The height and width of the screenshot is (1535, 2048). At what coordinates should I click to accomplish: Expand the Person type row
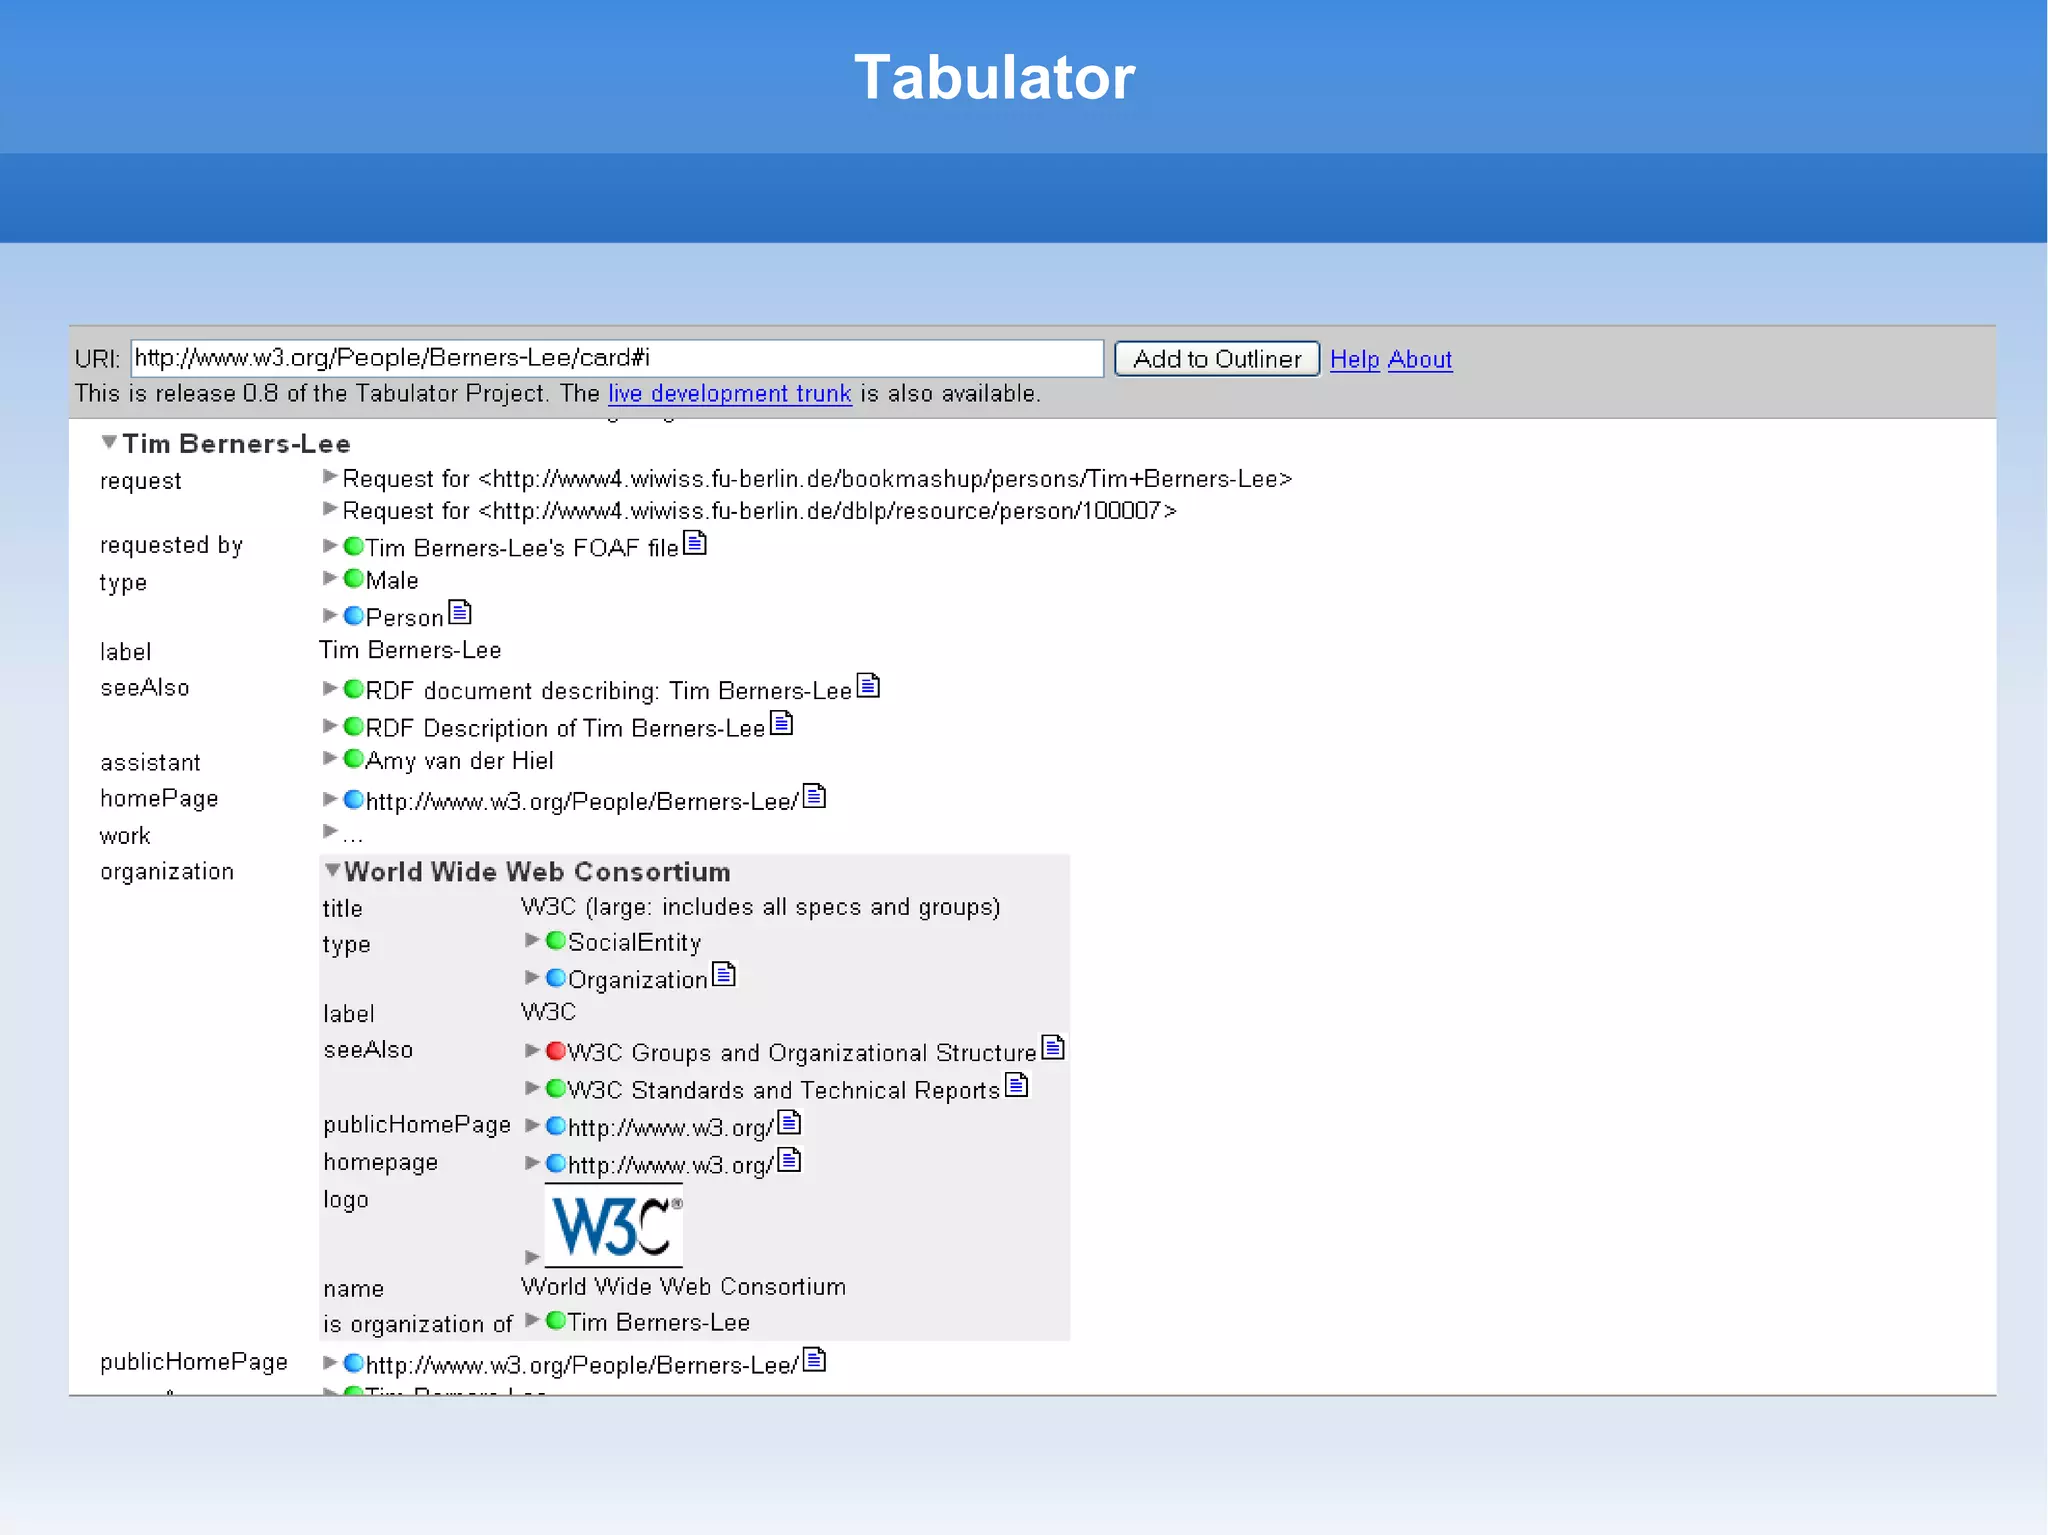click(329, 615)
